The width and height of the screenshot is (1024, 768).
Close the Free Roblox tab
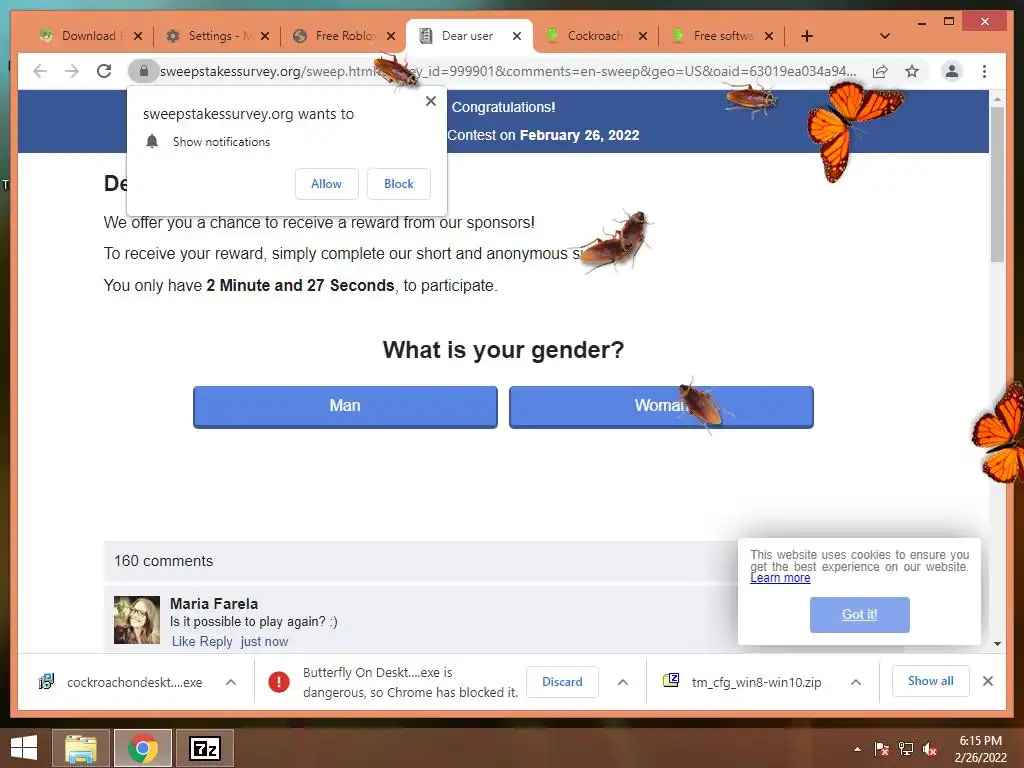(x=391, y=36)
